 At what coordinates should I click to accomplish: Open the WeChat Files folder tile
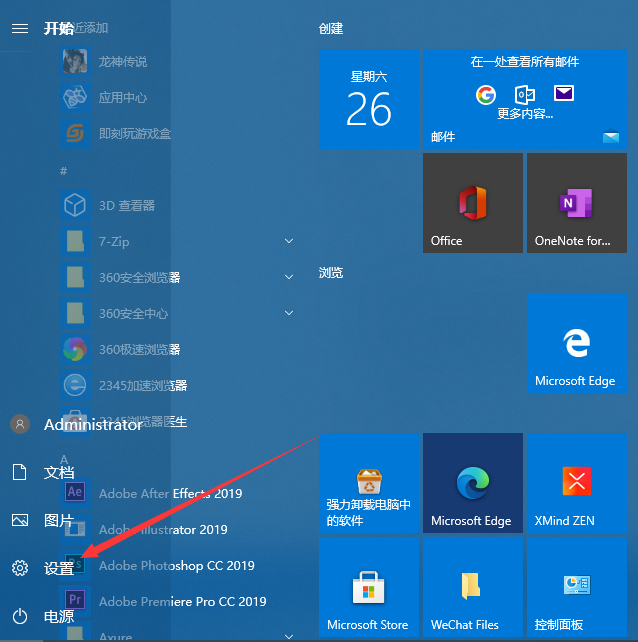click(472, 586)
